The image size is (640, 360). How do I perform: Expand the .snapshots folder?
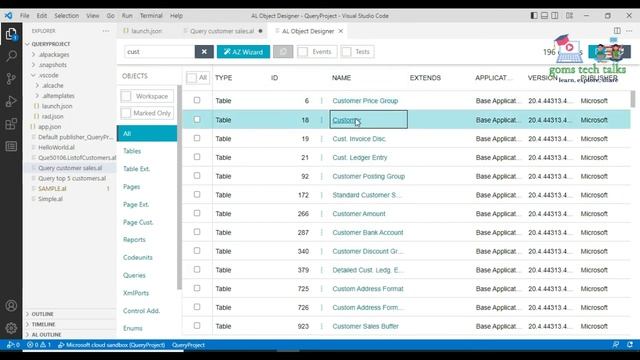tap(33, 65)
